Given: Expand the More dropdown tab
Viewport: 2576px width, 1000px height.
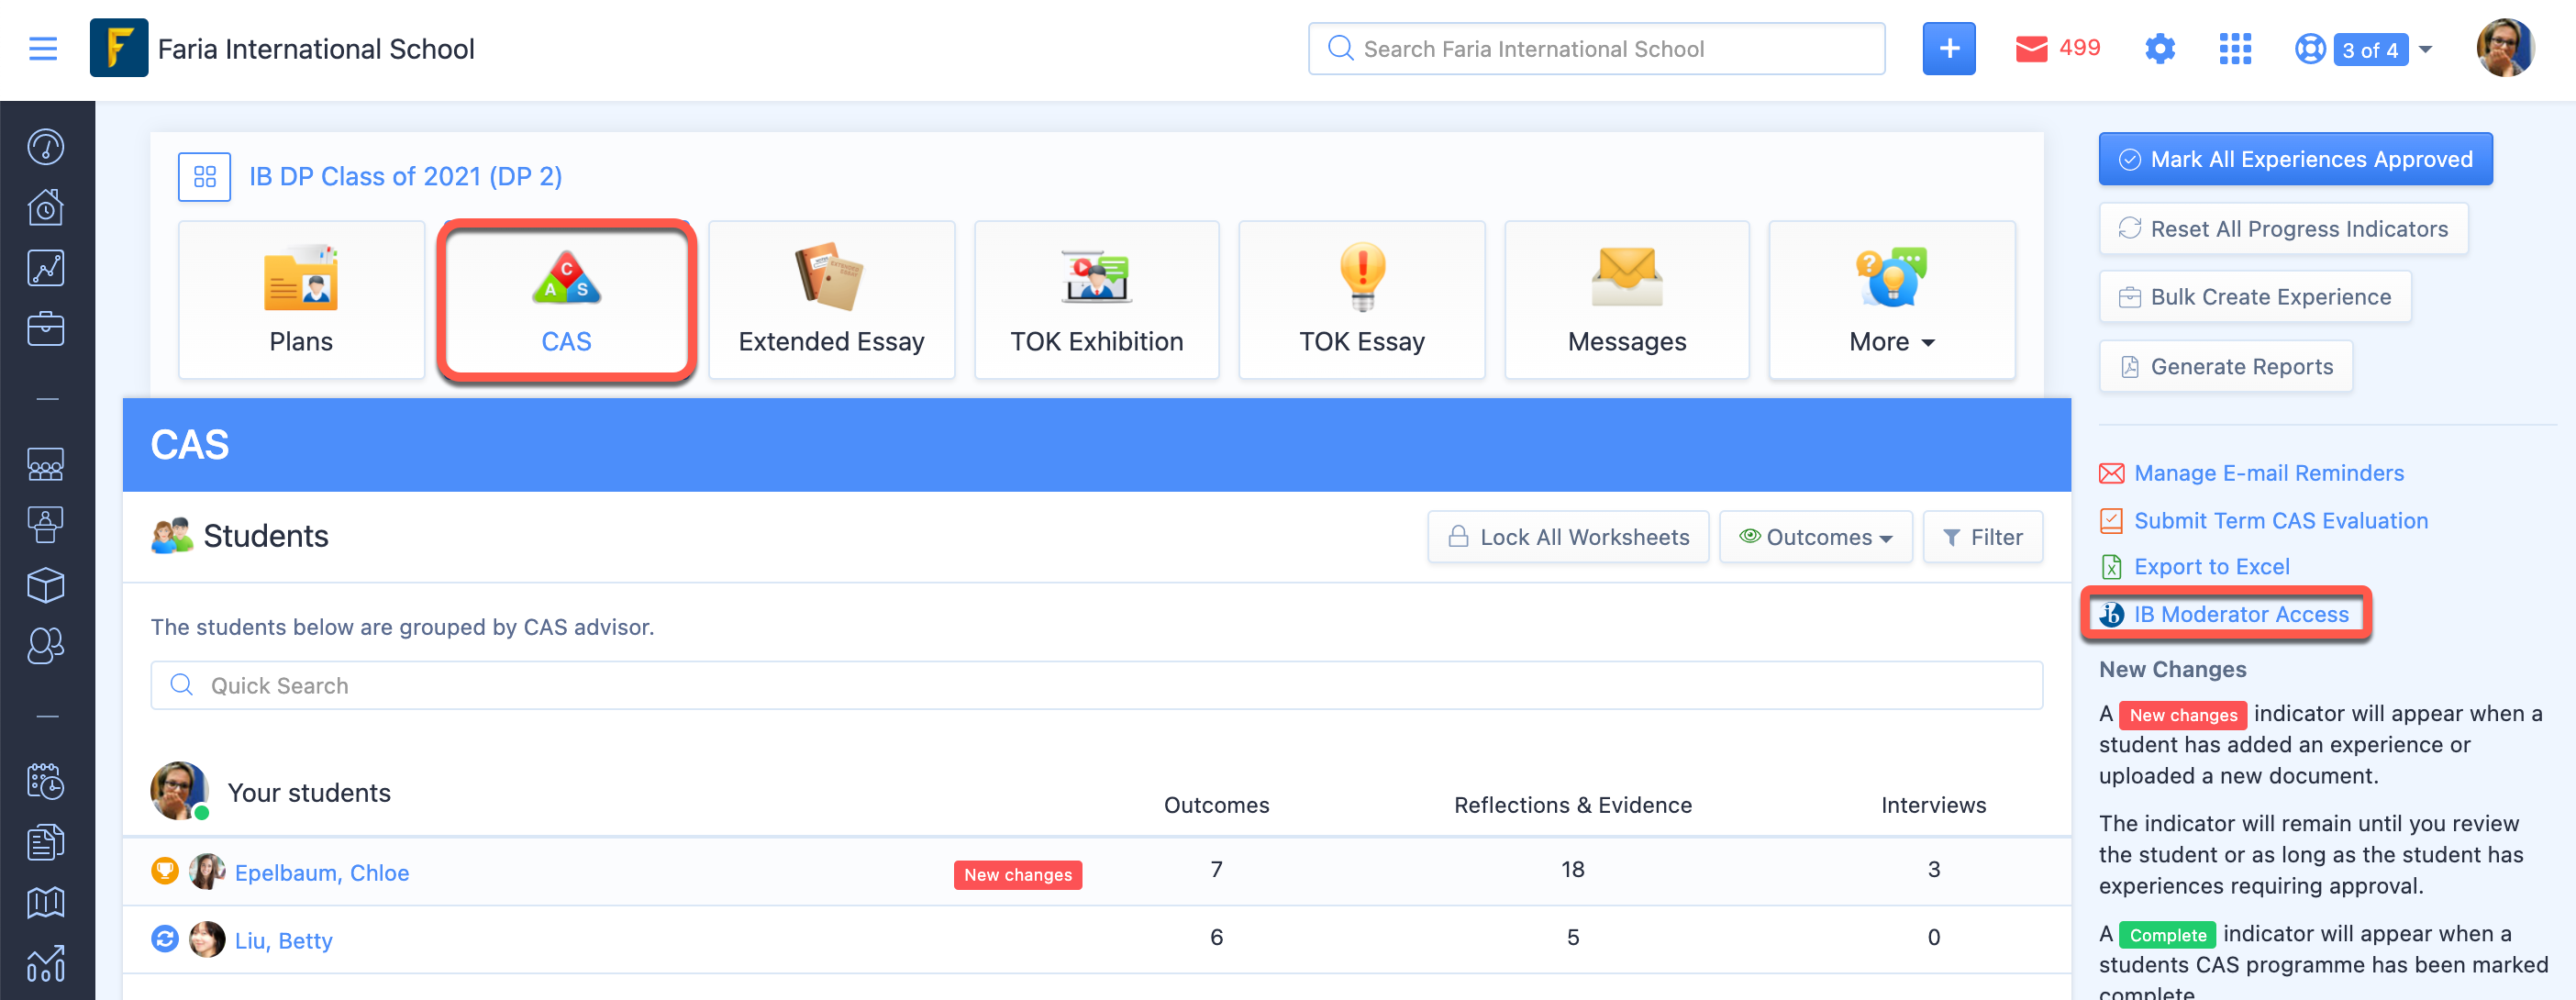Looking at the screenshot, I should 1891,299.
